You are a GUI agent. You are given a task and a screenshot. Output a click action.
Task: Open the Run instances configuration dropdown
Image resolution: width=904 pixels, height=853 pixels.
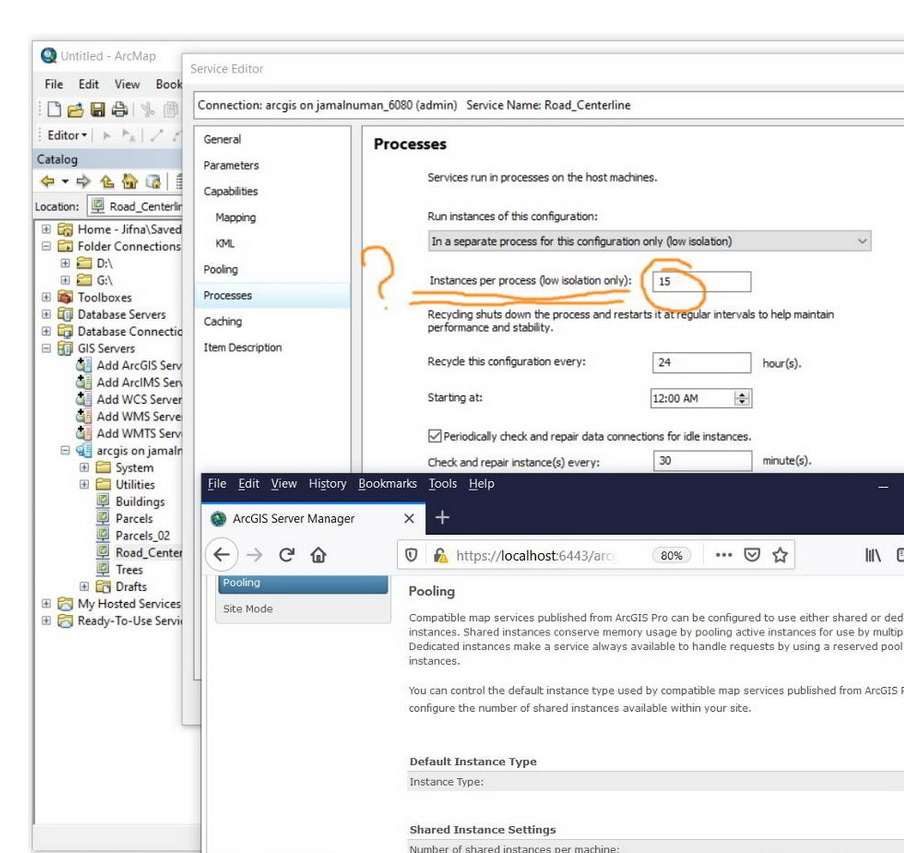pyautogui.click(x=650, y=241)
